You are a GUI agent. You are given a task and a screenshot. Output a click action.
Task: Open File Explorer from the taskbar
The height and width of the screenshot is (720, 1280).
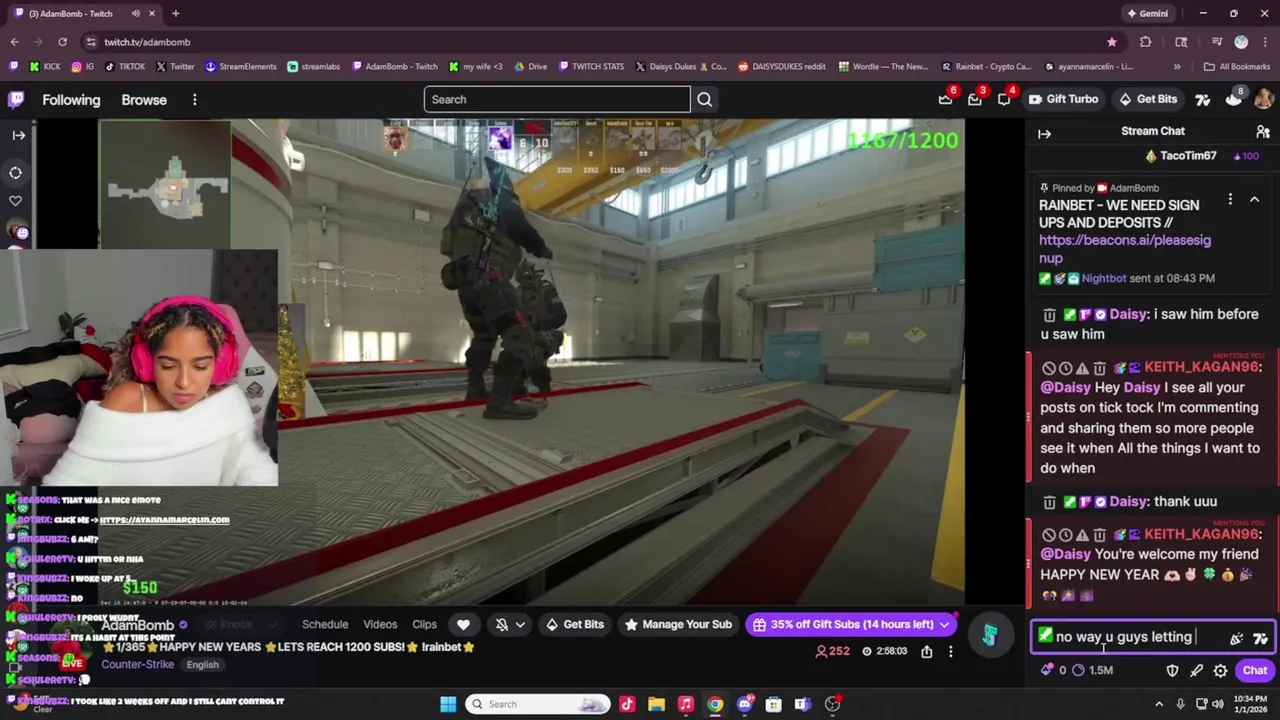click(656, 704)
